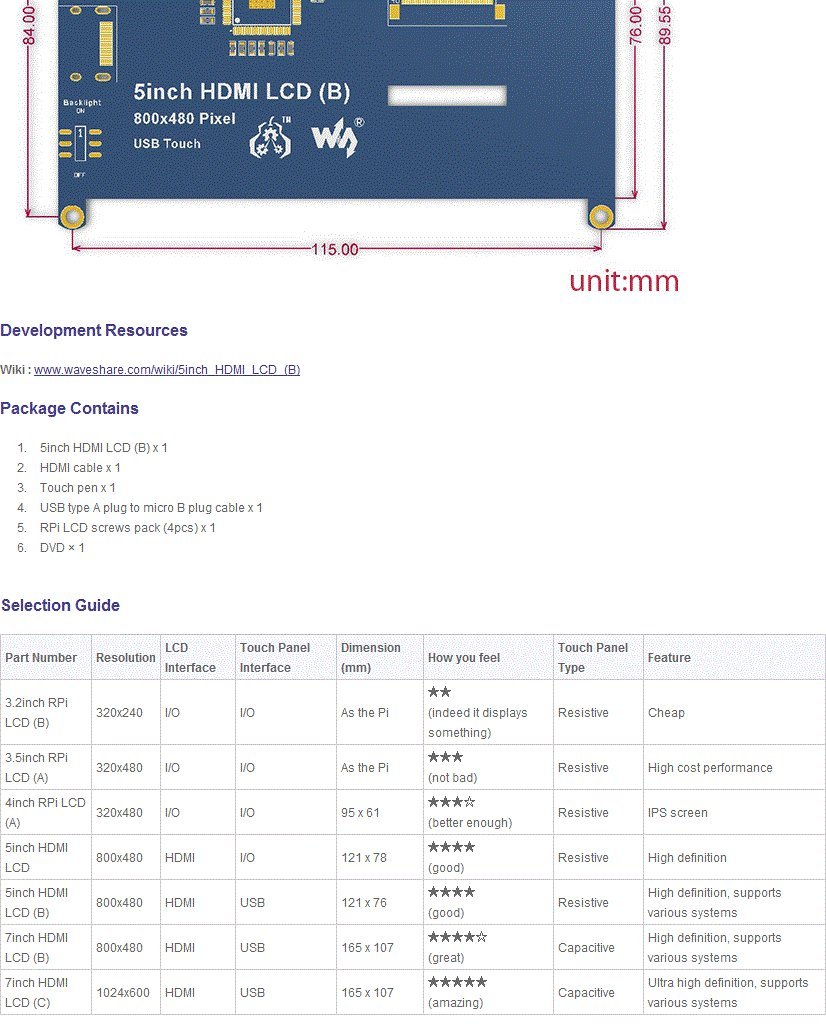The height and width of the screenshot is (1024, 826).
Task: Click the Raspberry Pi logo on the board
Action: click(x=270, y=137)
